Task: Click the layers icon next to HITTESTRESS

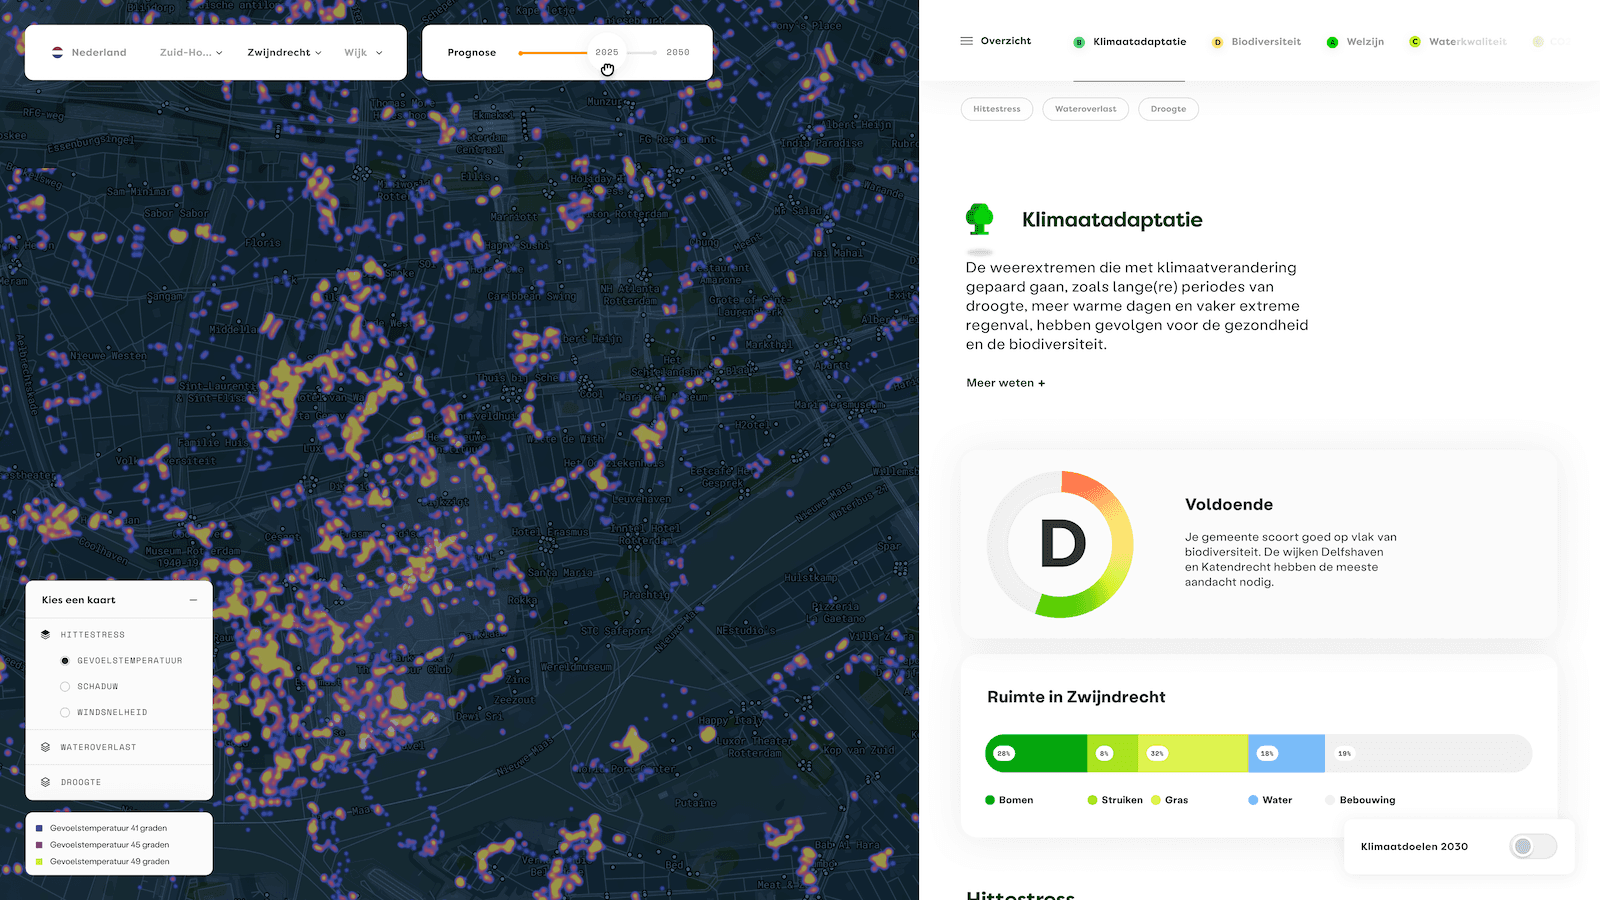Action: (46, 634)
